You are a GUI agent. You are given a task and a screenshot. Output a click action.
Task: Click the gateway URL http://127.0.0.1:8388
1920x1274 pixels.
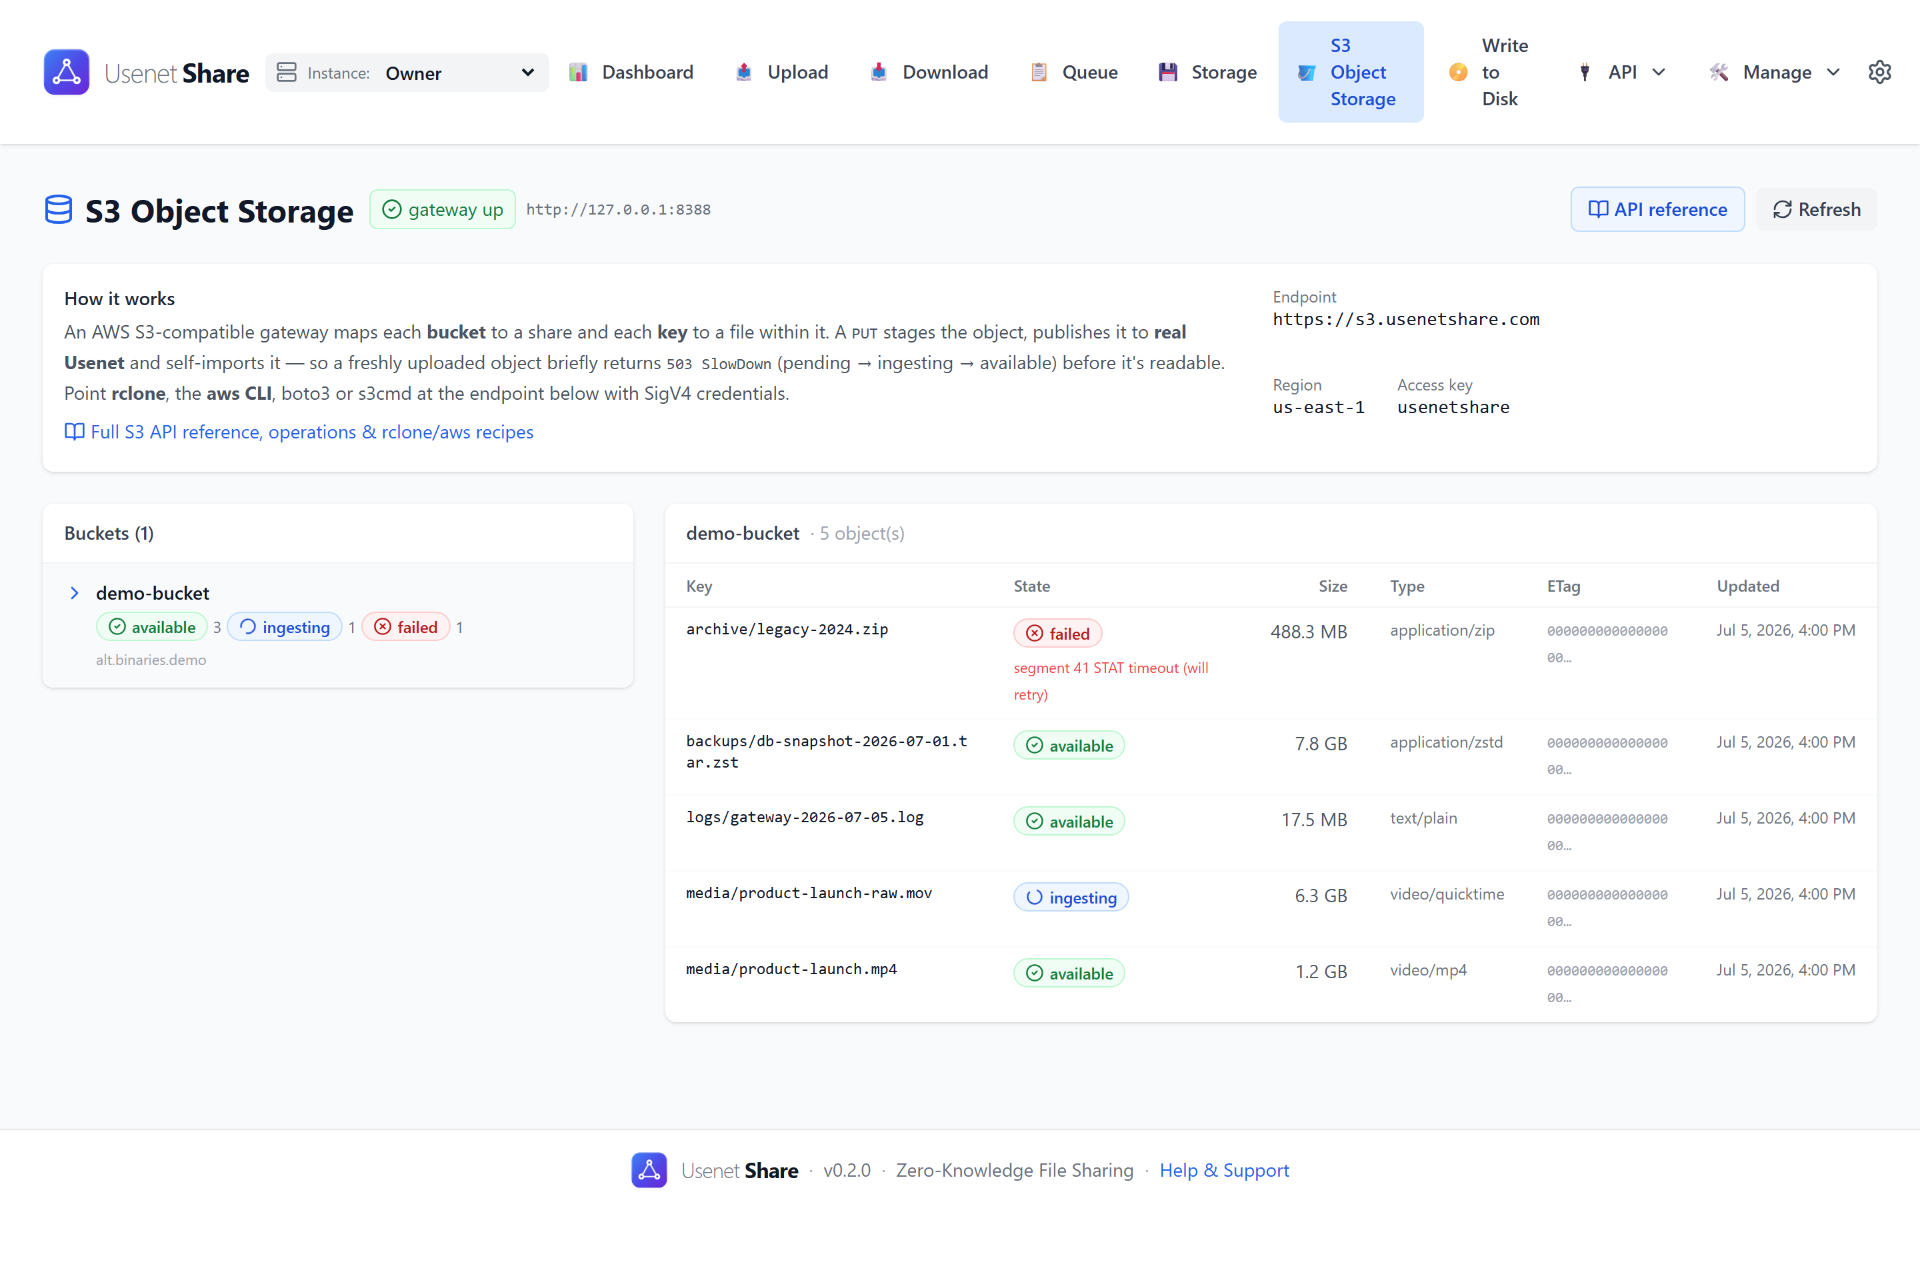coord(618,209)
